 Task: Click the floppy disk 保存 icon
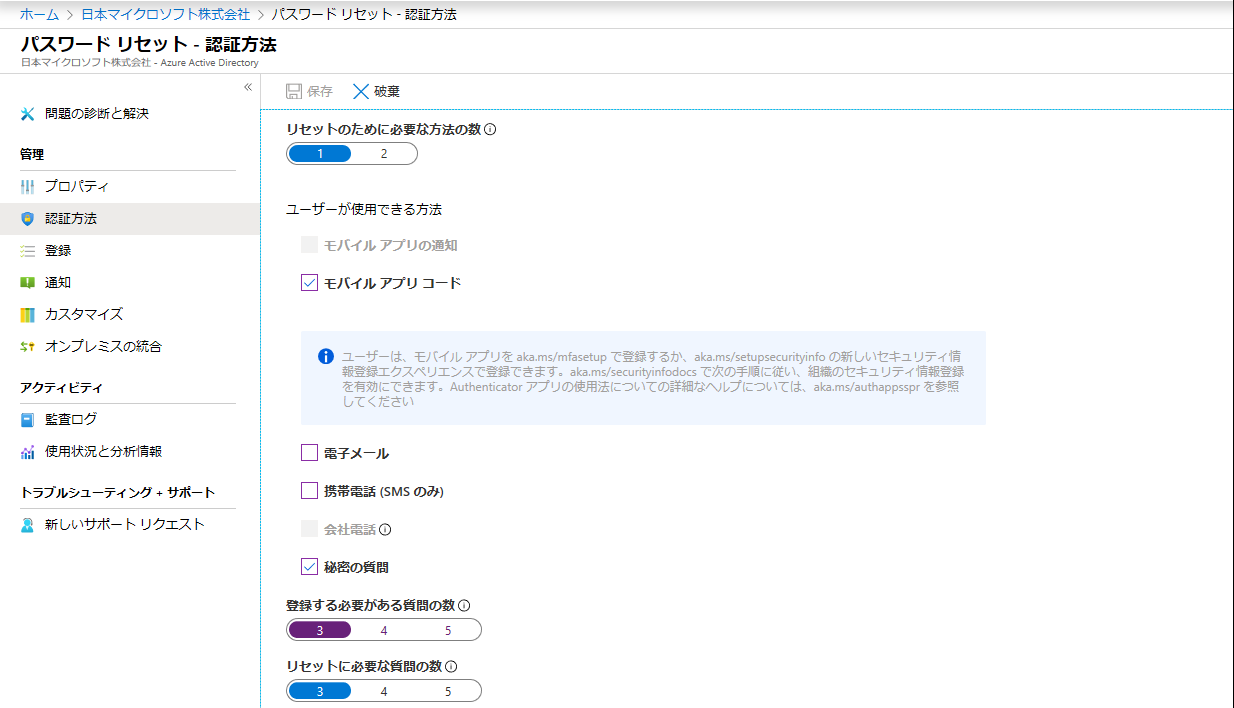pyautogui.click(x=294, y=91)
